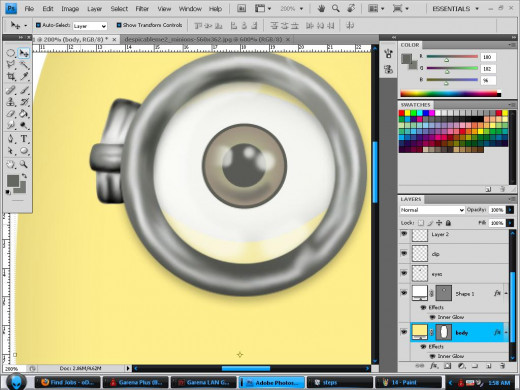Open the Fill slider arrow
The height and width of the screenshot is (390, 520).
coord(510,223)
